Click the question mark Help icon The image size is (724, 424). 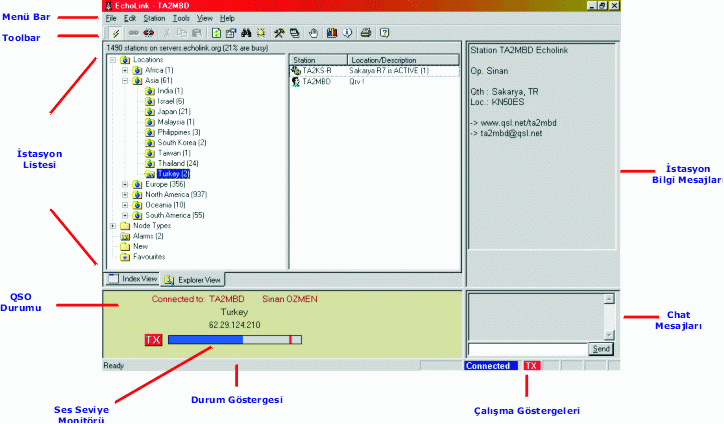[384, 33]
